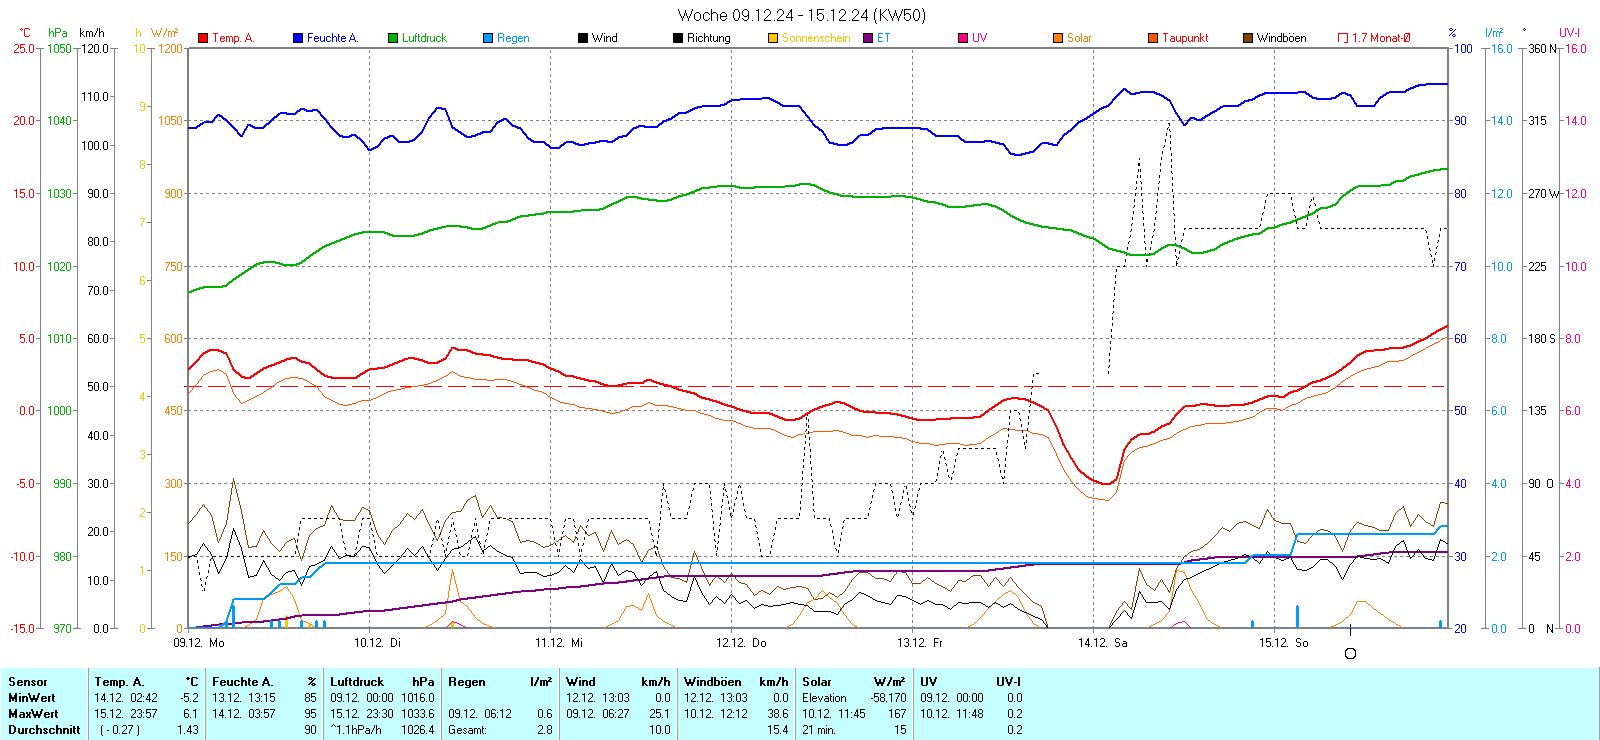The image size is (1600, 740).
Task: Click the circle marker below the 15.12. axis
Action: (x=1350, y=654)
